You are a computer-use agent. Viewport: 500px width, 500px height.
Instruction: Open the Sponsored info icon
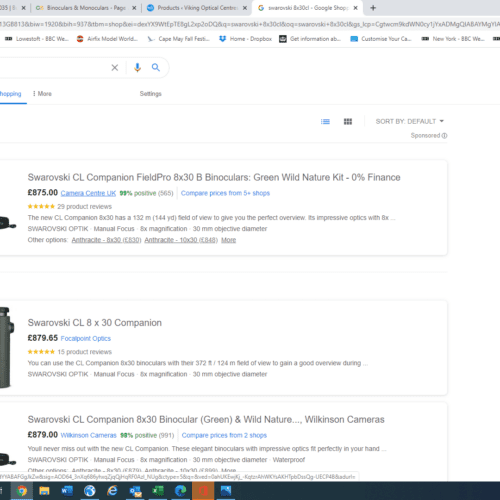click(444, 136)
